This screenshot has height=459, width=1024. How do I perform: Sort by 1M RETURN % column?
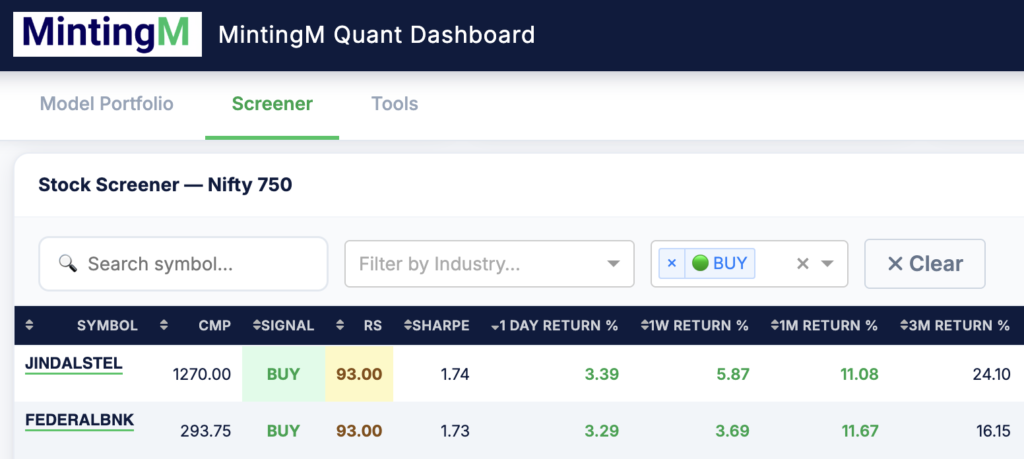(823, 325)
